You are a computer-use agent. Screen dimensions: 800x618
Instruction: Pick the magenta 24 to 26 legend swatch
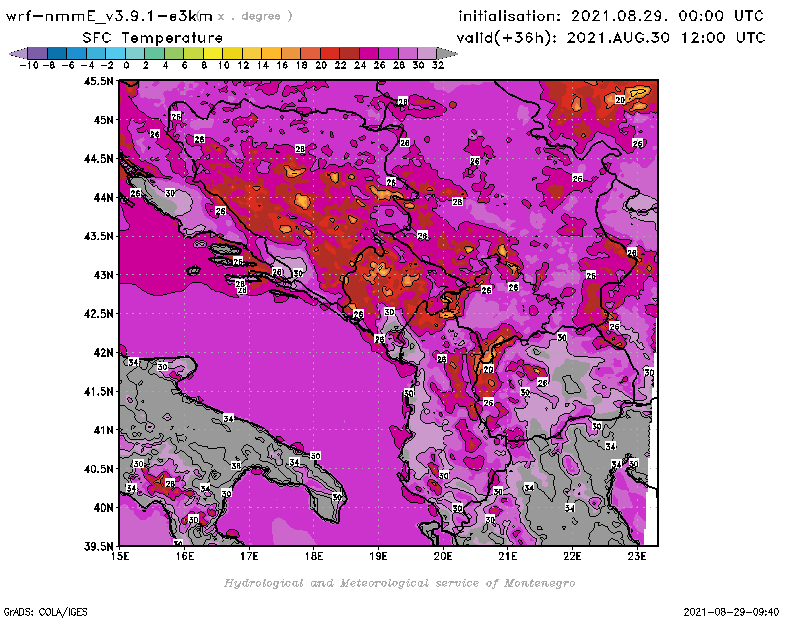pyautogui.click(x=369, y=54)
